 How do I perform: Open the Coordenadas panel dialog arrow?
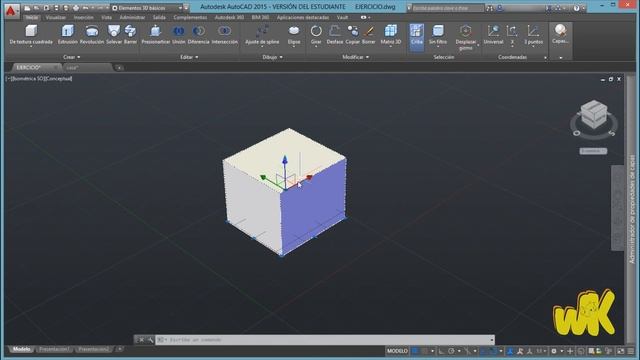click(545, 58)
